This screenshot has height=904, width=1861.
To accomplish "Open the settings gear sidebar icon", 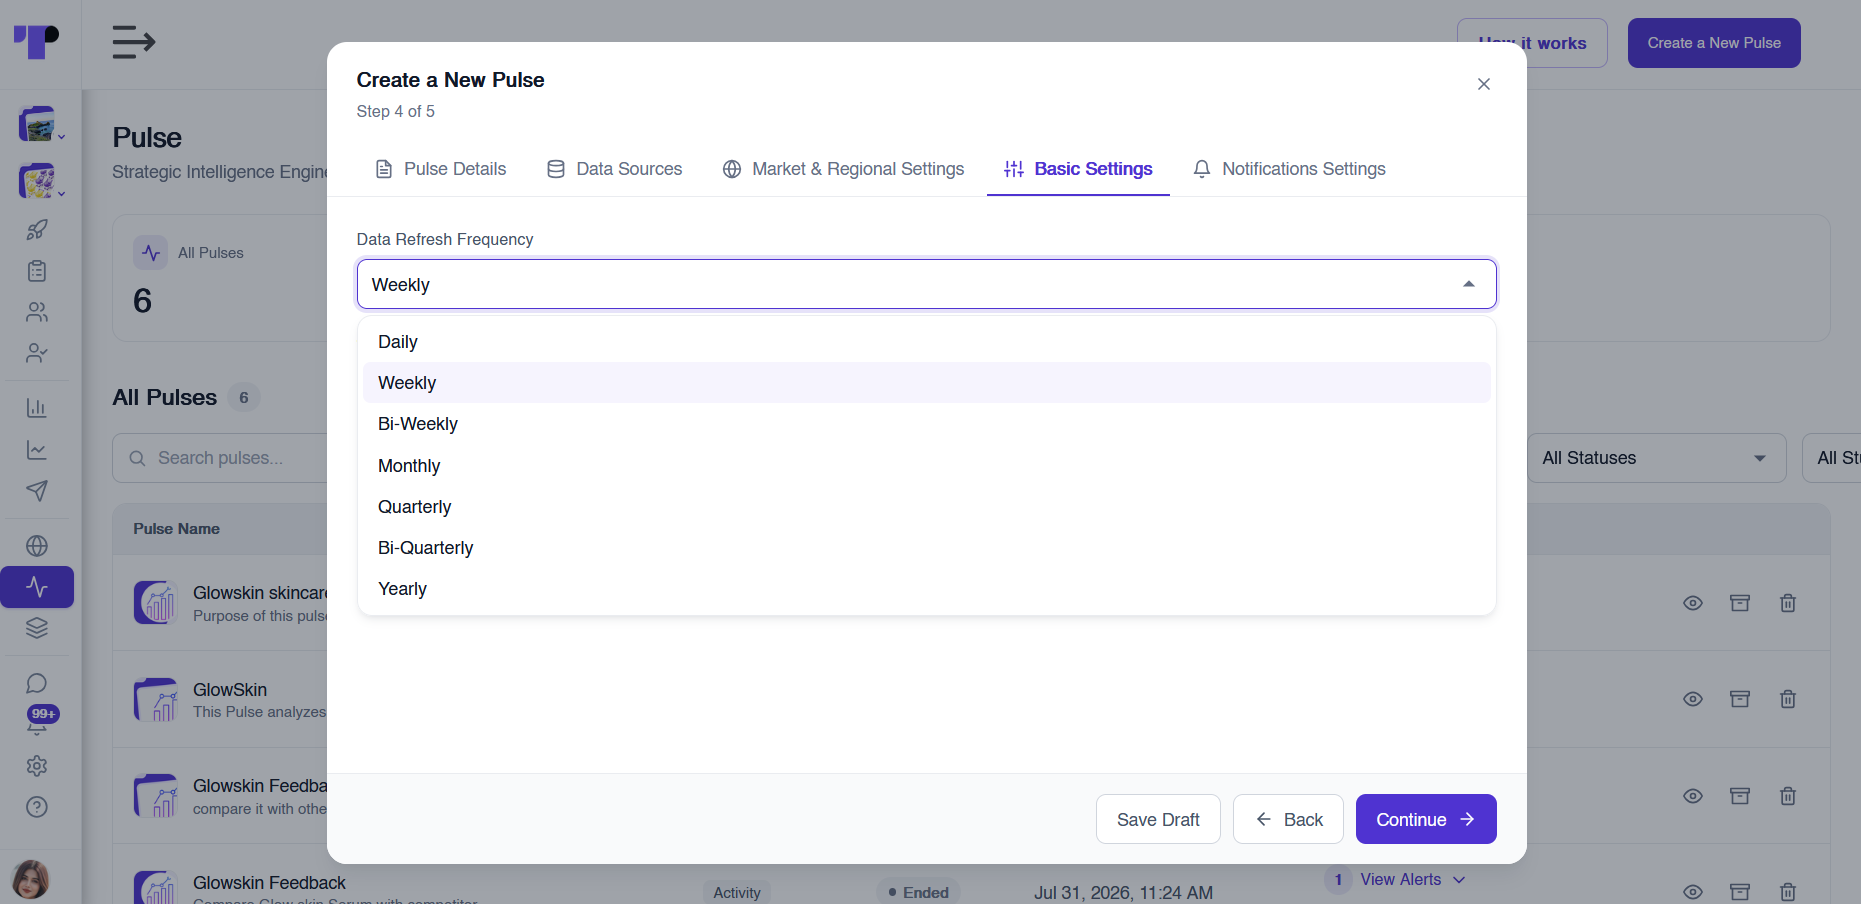I will pos(37,766).
